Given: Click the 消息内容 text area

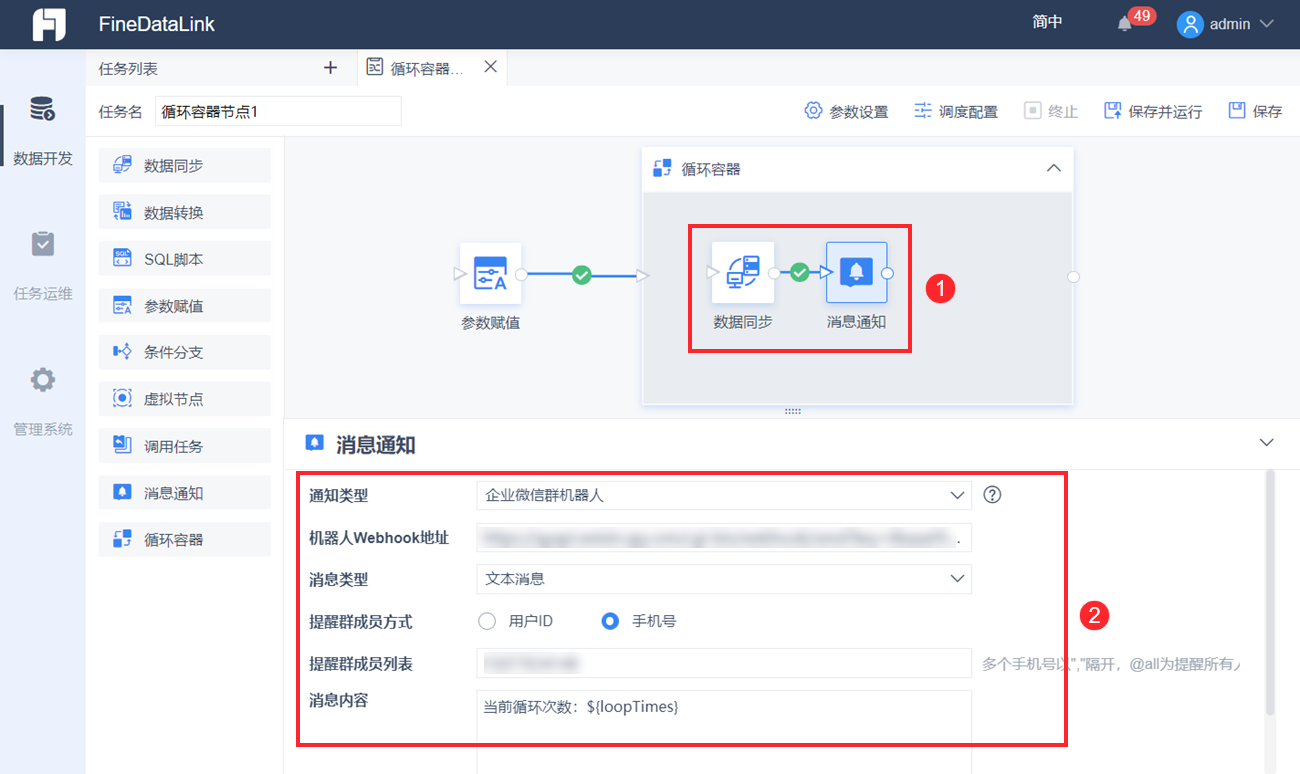Looking at the screenshot, I should point(724,732).
